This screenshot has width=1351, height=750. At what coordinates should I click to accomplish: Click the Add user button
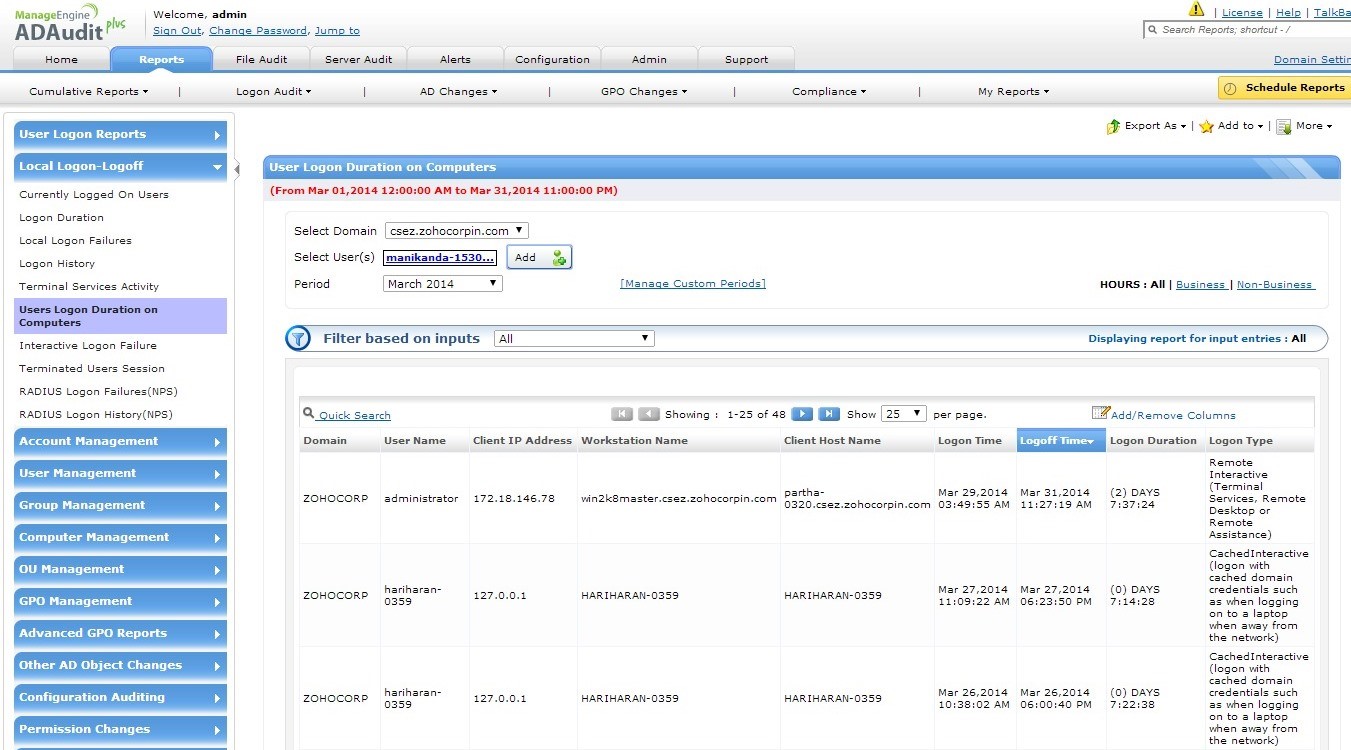click(x=539, y=257)
